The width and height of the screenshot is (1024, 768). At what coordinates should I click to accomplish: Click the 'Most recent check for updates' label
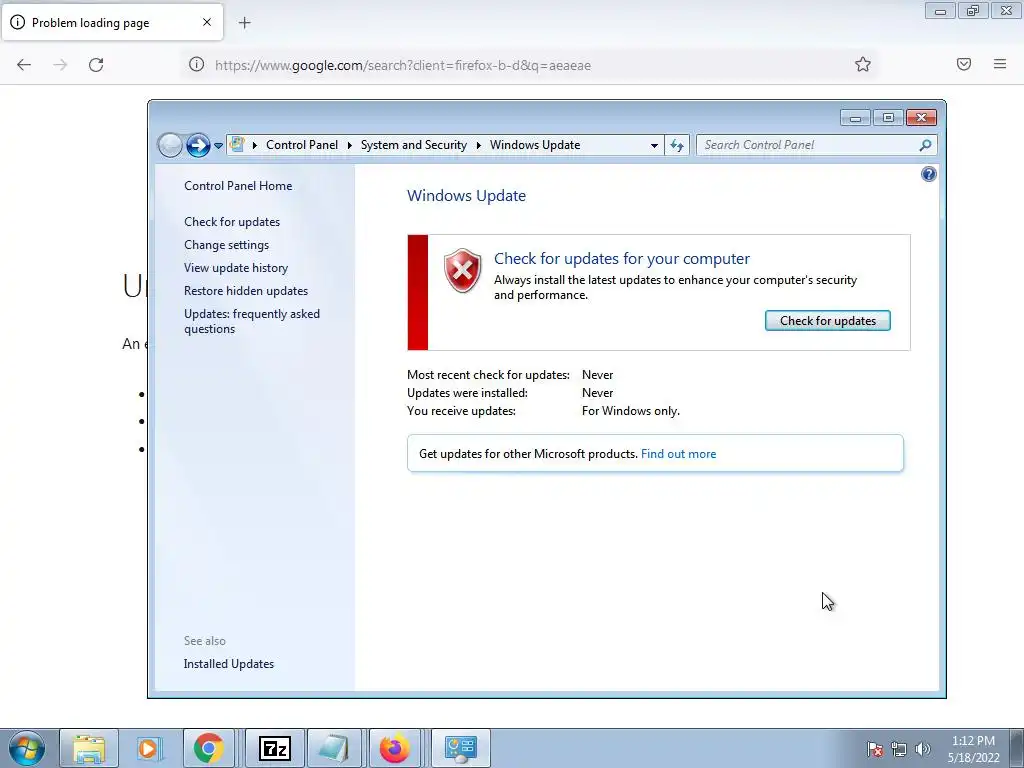[488, 375]
